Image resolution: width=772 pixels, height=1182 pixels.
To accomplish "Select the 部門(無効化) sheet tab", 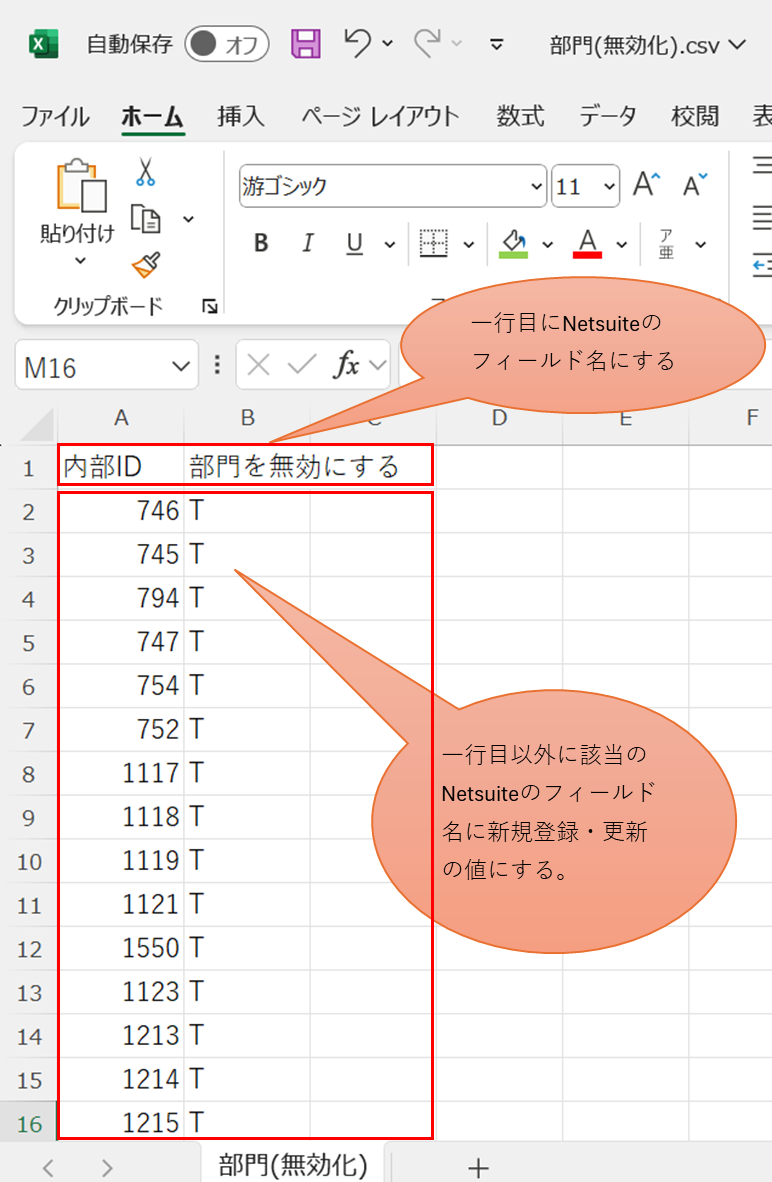I will [x=293, y=1165].
